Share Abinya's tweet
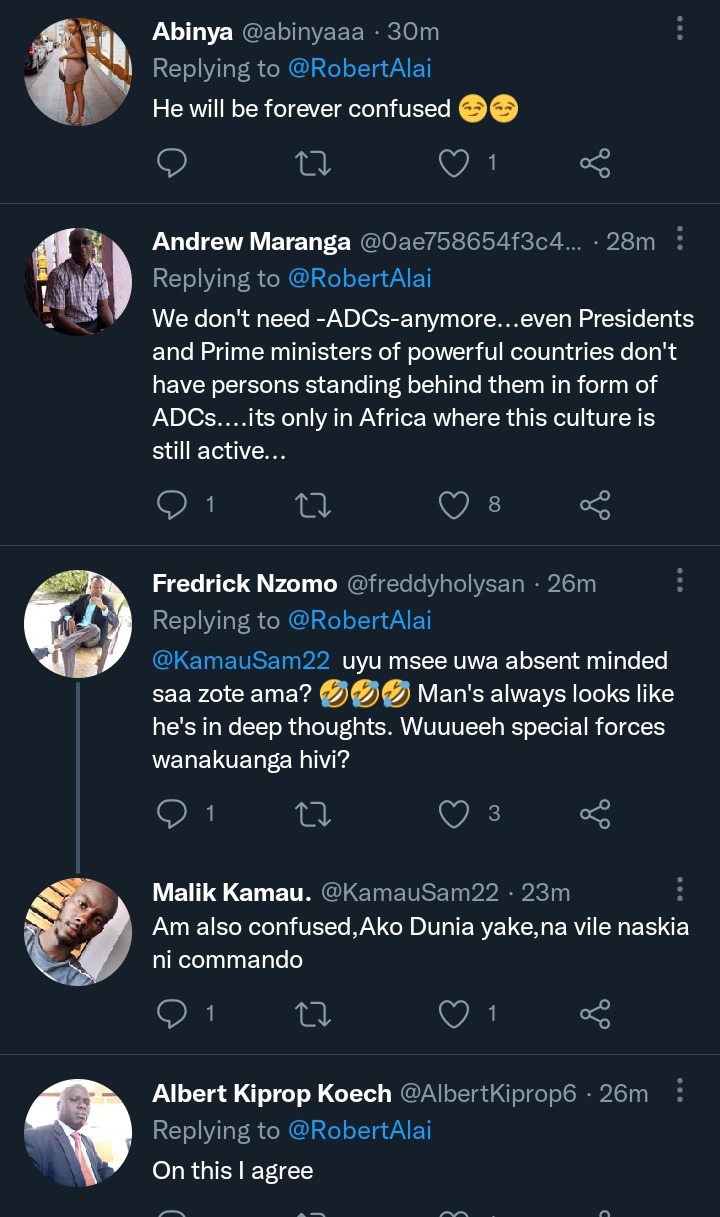The height and width of the screenshot is (1217, 720). pyautogui.click(x=595, y=162)
